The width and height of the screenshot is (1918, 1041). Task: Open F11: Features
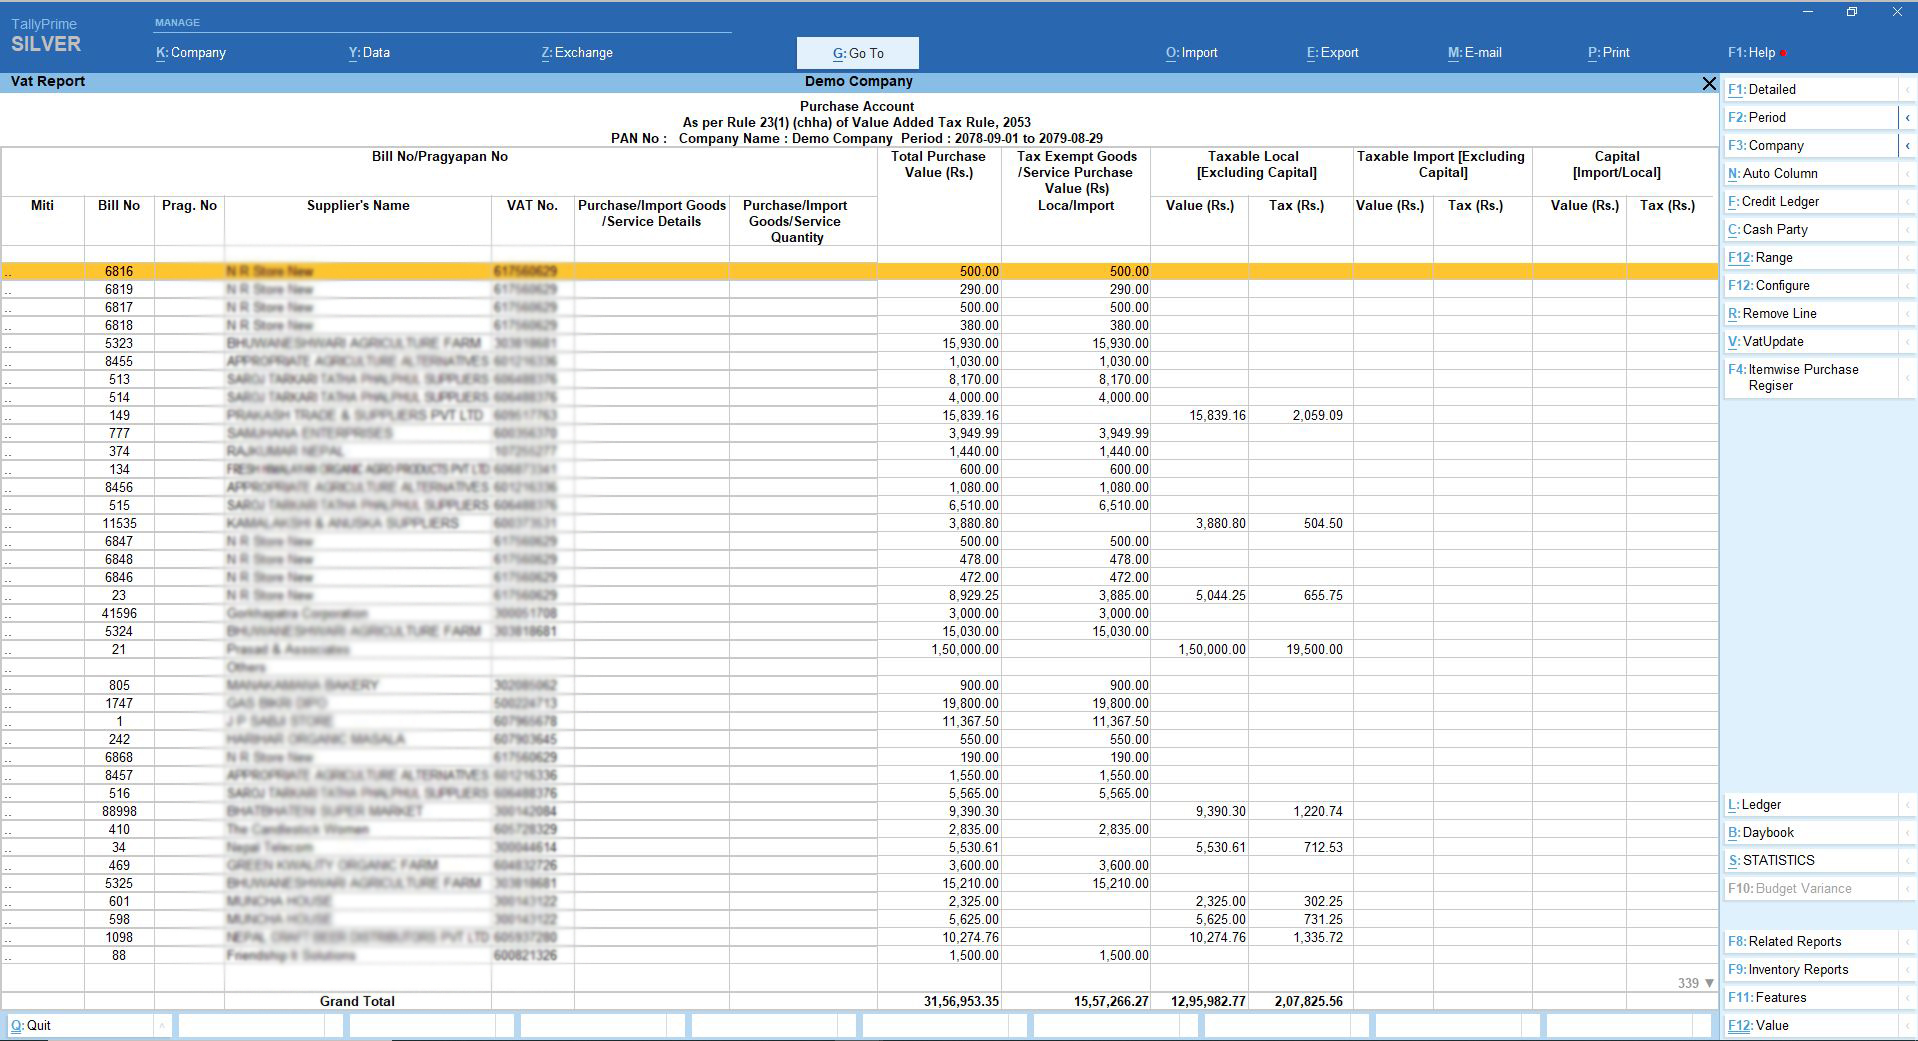[1810, 997]
